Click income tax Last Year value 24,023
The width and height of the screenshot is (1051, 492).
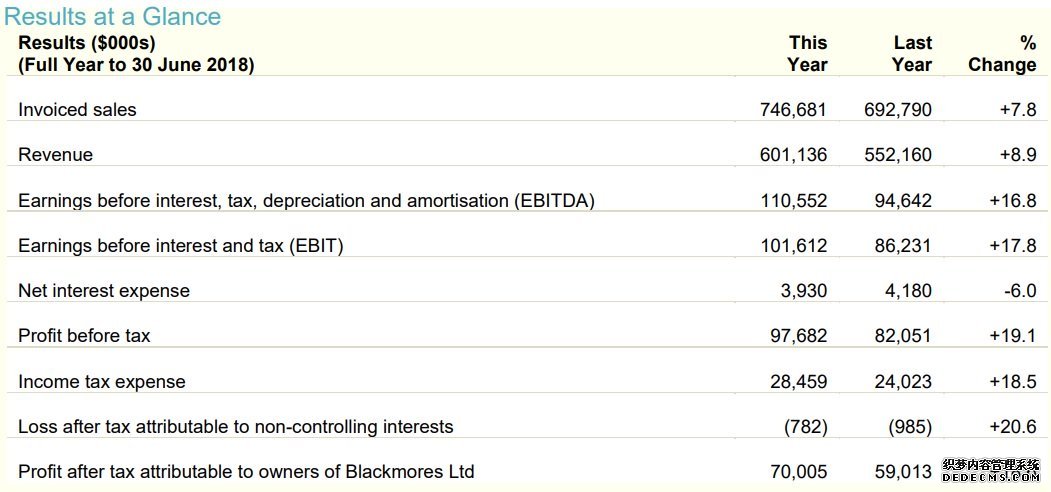pos(903,382)
